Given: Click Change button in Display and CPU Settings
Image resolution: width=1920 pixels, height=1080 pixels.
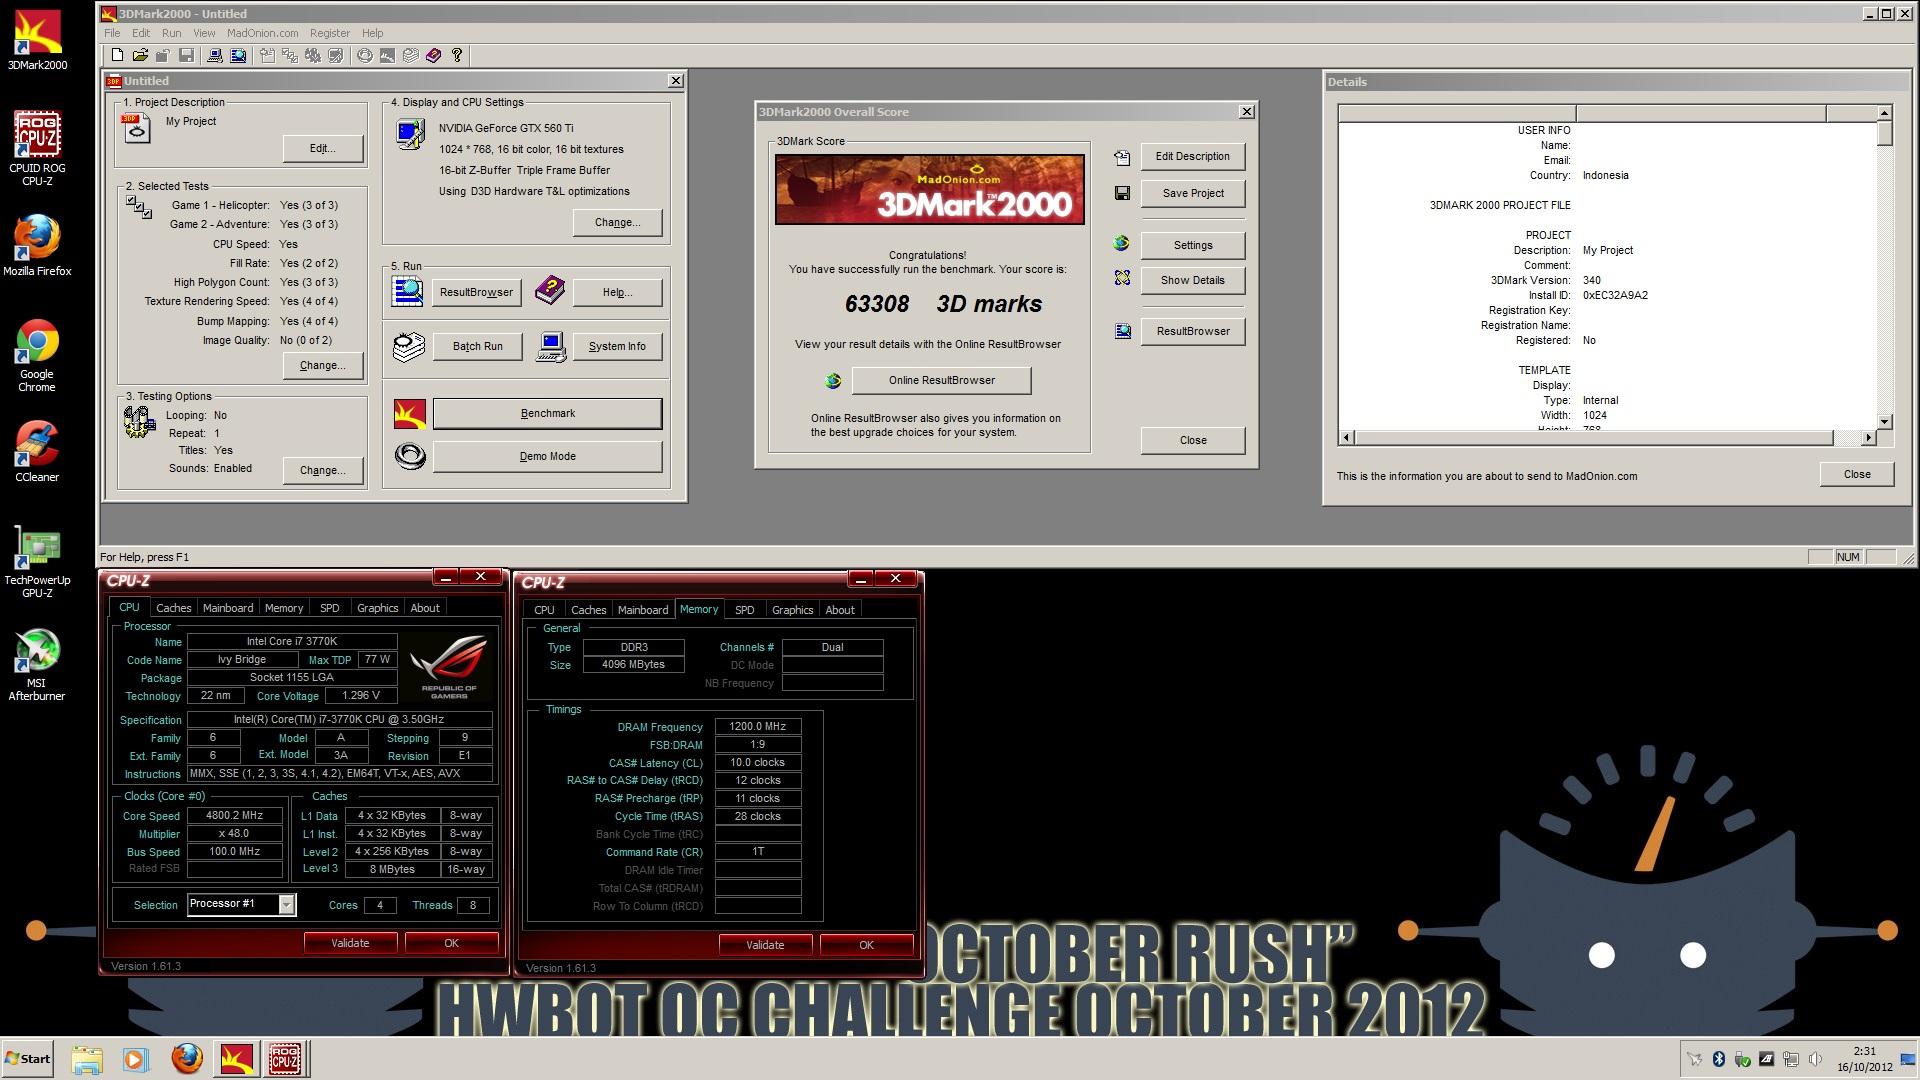Looking at the screenshot, I should pos(617,222).
